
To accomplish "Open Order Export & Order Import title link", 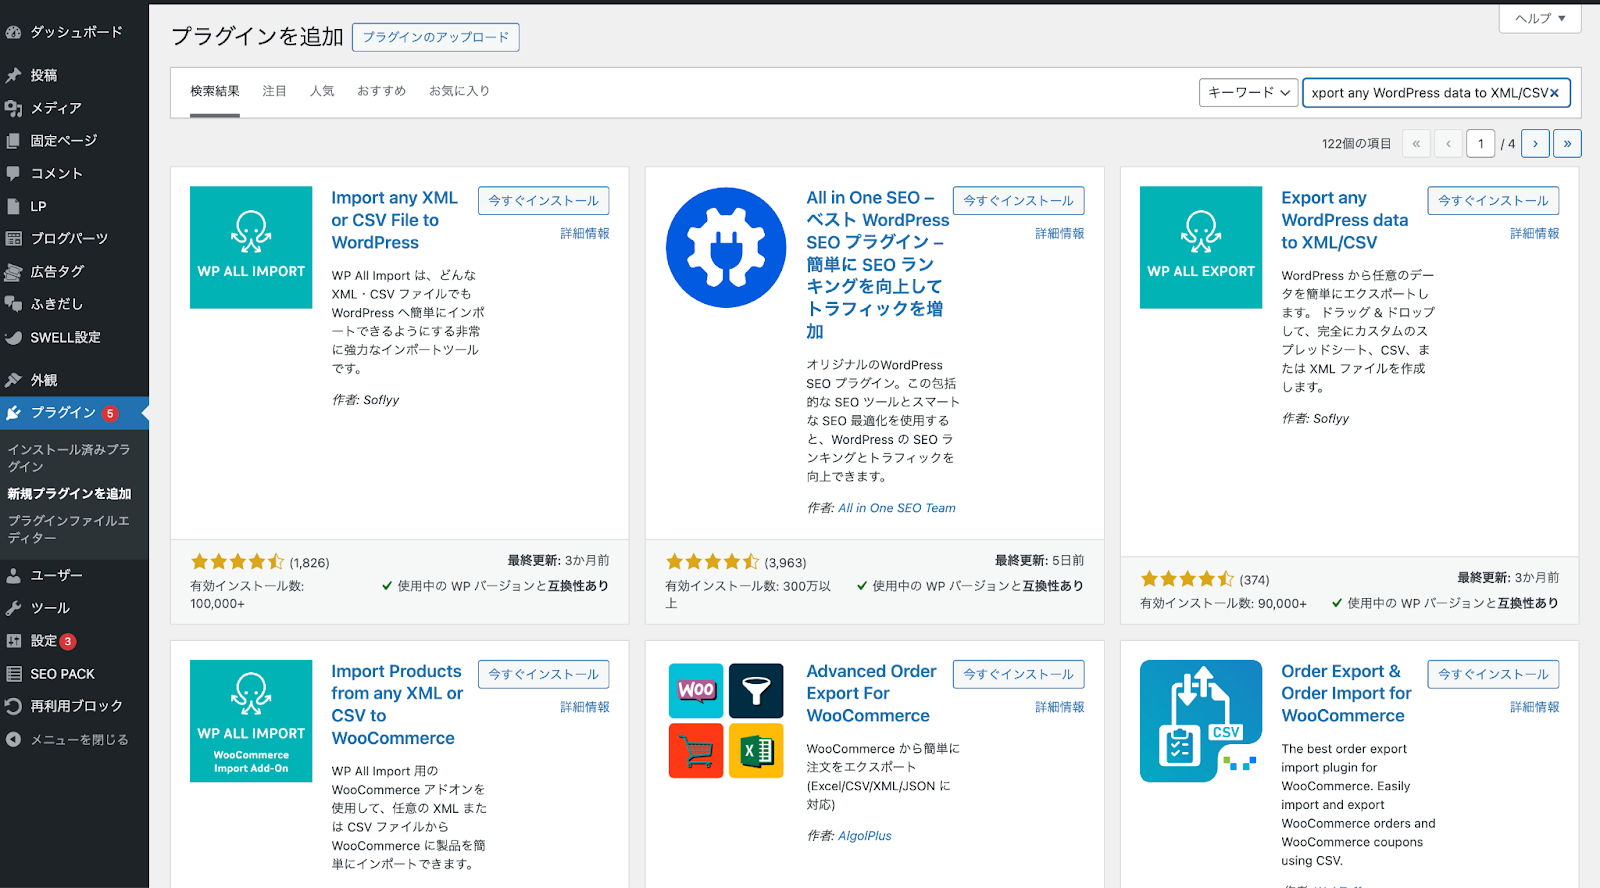I will tap(1346, 694).
